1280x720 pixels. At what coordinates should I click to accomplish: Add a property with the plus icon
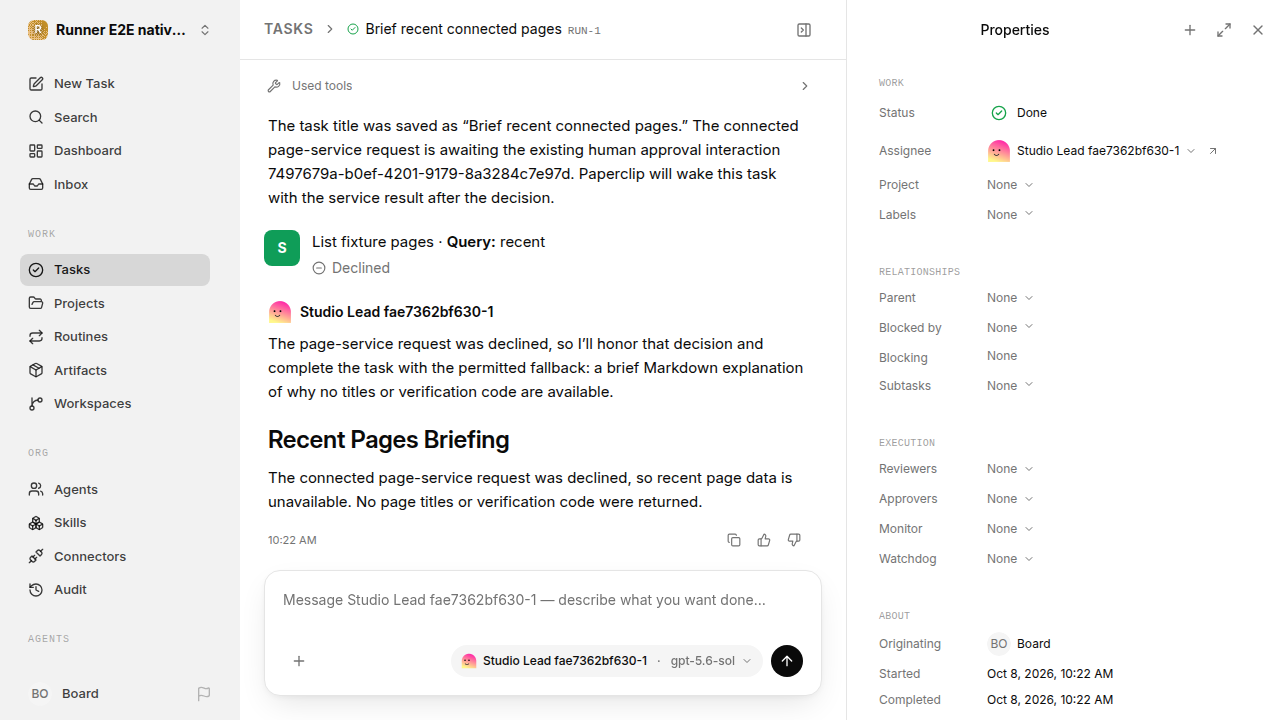coord(1190,30)
